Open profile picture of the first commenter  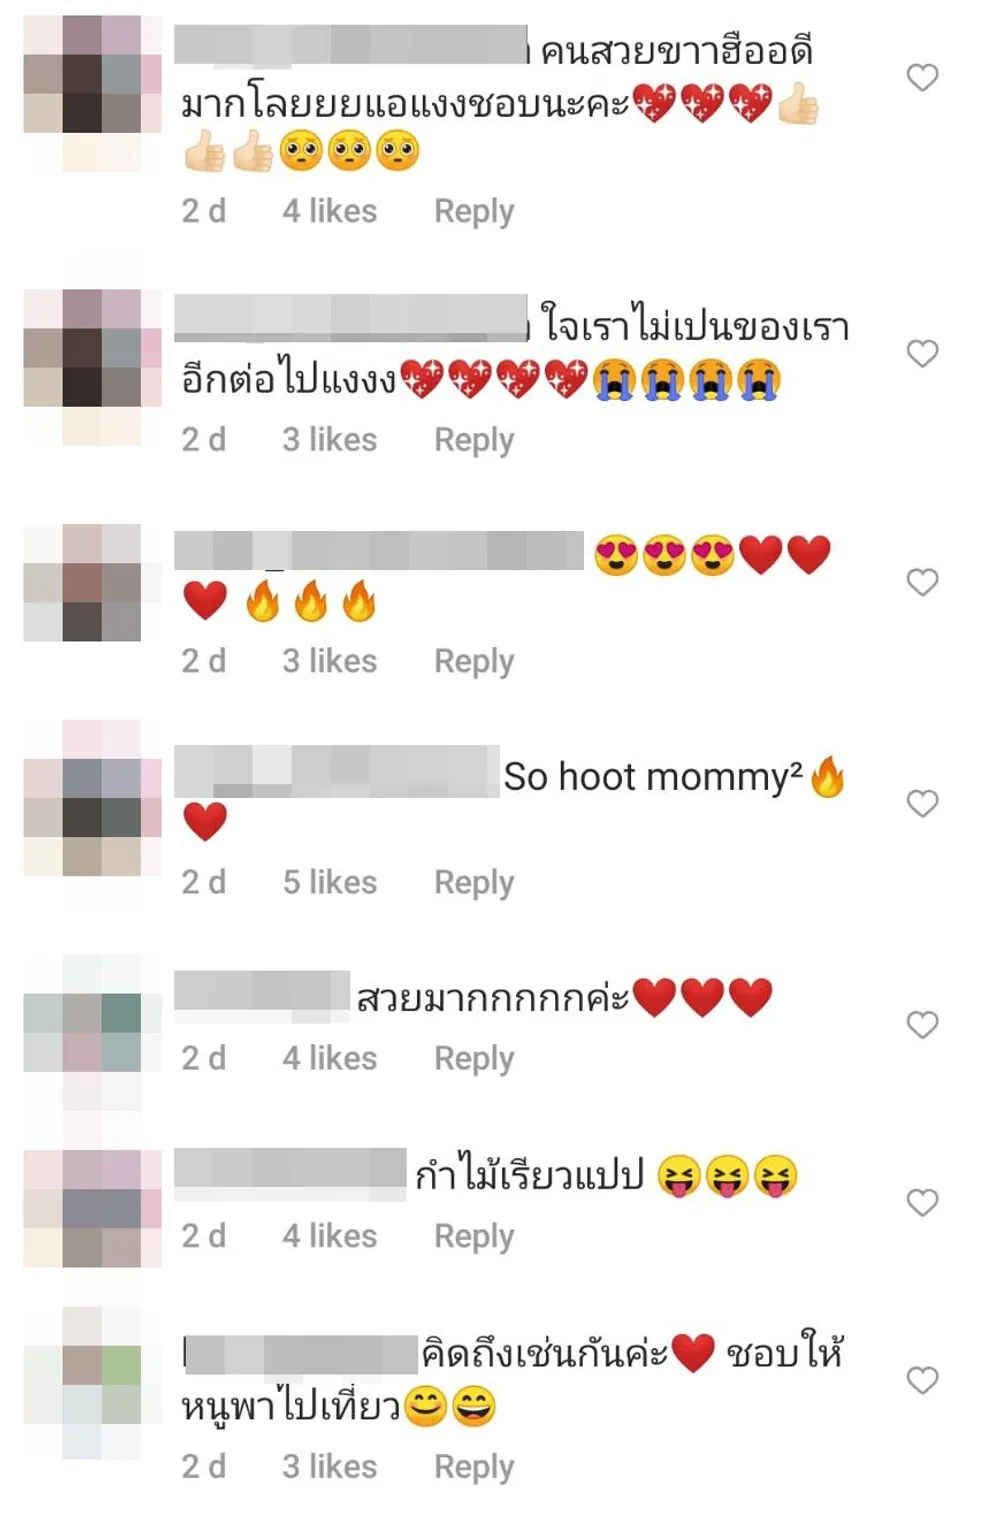tap(92, 94)
